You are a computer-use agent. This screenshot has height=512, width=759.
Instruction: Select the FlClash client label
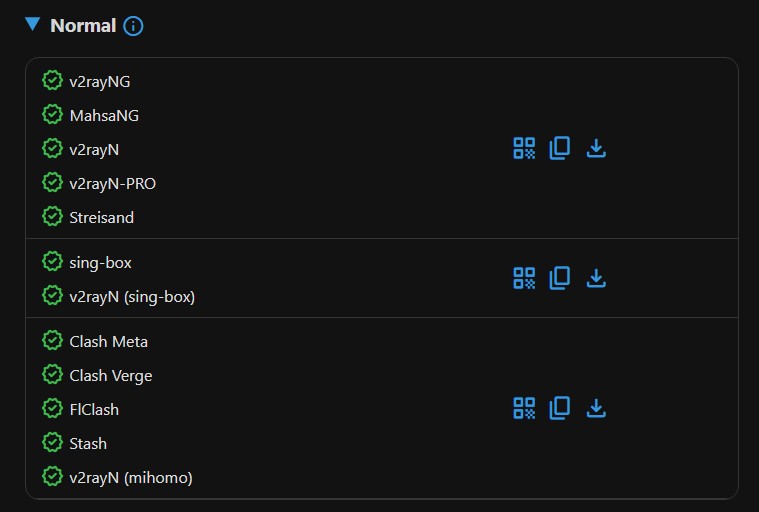[94, 409]
